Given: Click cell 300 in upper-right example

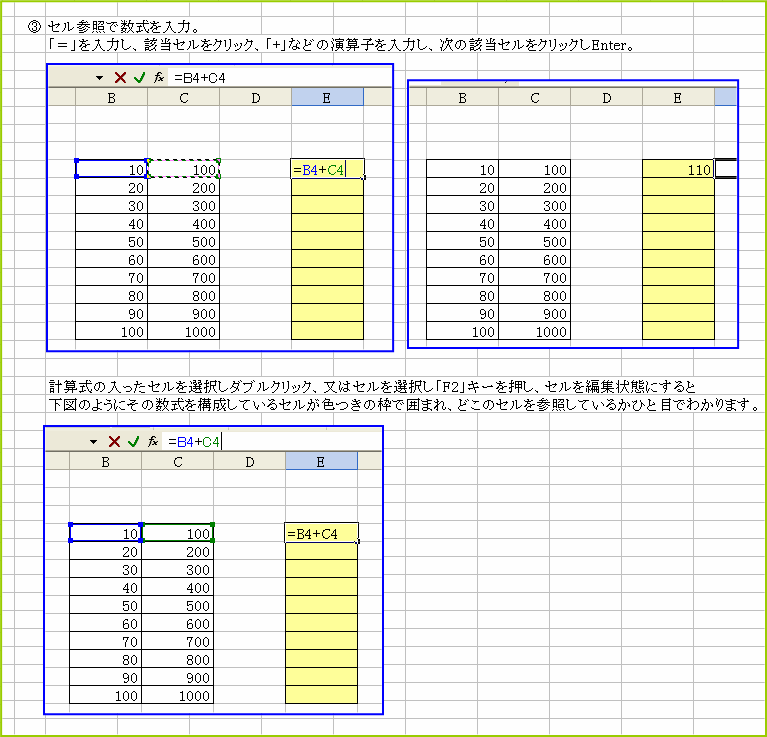Looking at the screenshot, I should (x=534, y=205).
